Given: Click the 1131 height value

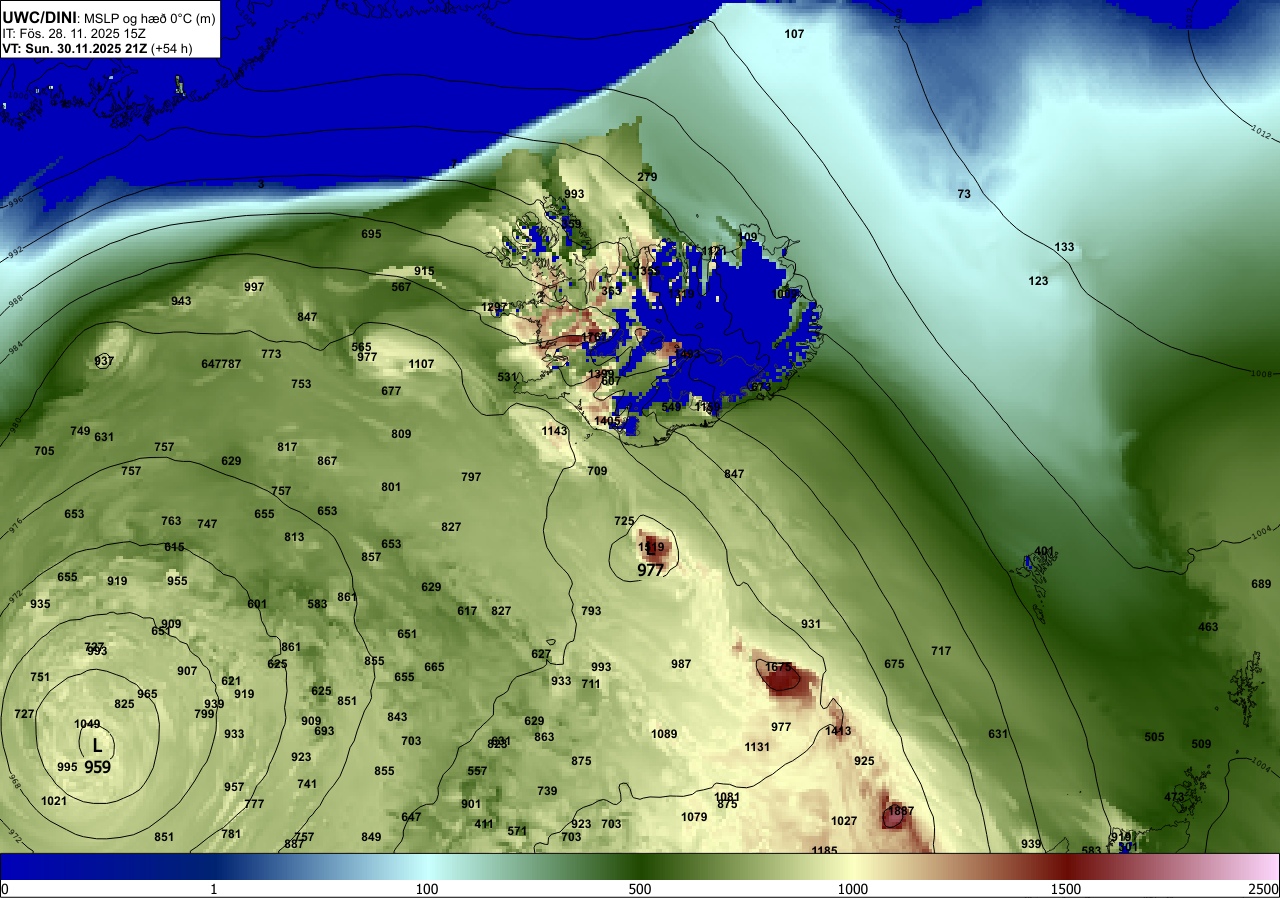Looking at the screenshot, I should (x=758, y=747).
